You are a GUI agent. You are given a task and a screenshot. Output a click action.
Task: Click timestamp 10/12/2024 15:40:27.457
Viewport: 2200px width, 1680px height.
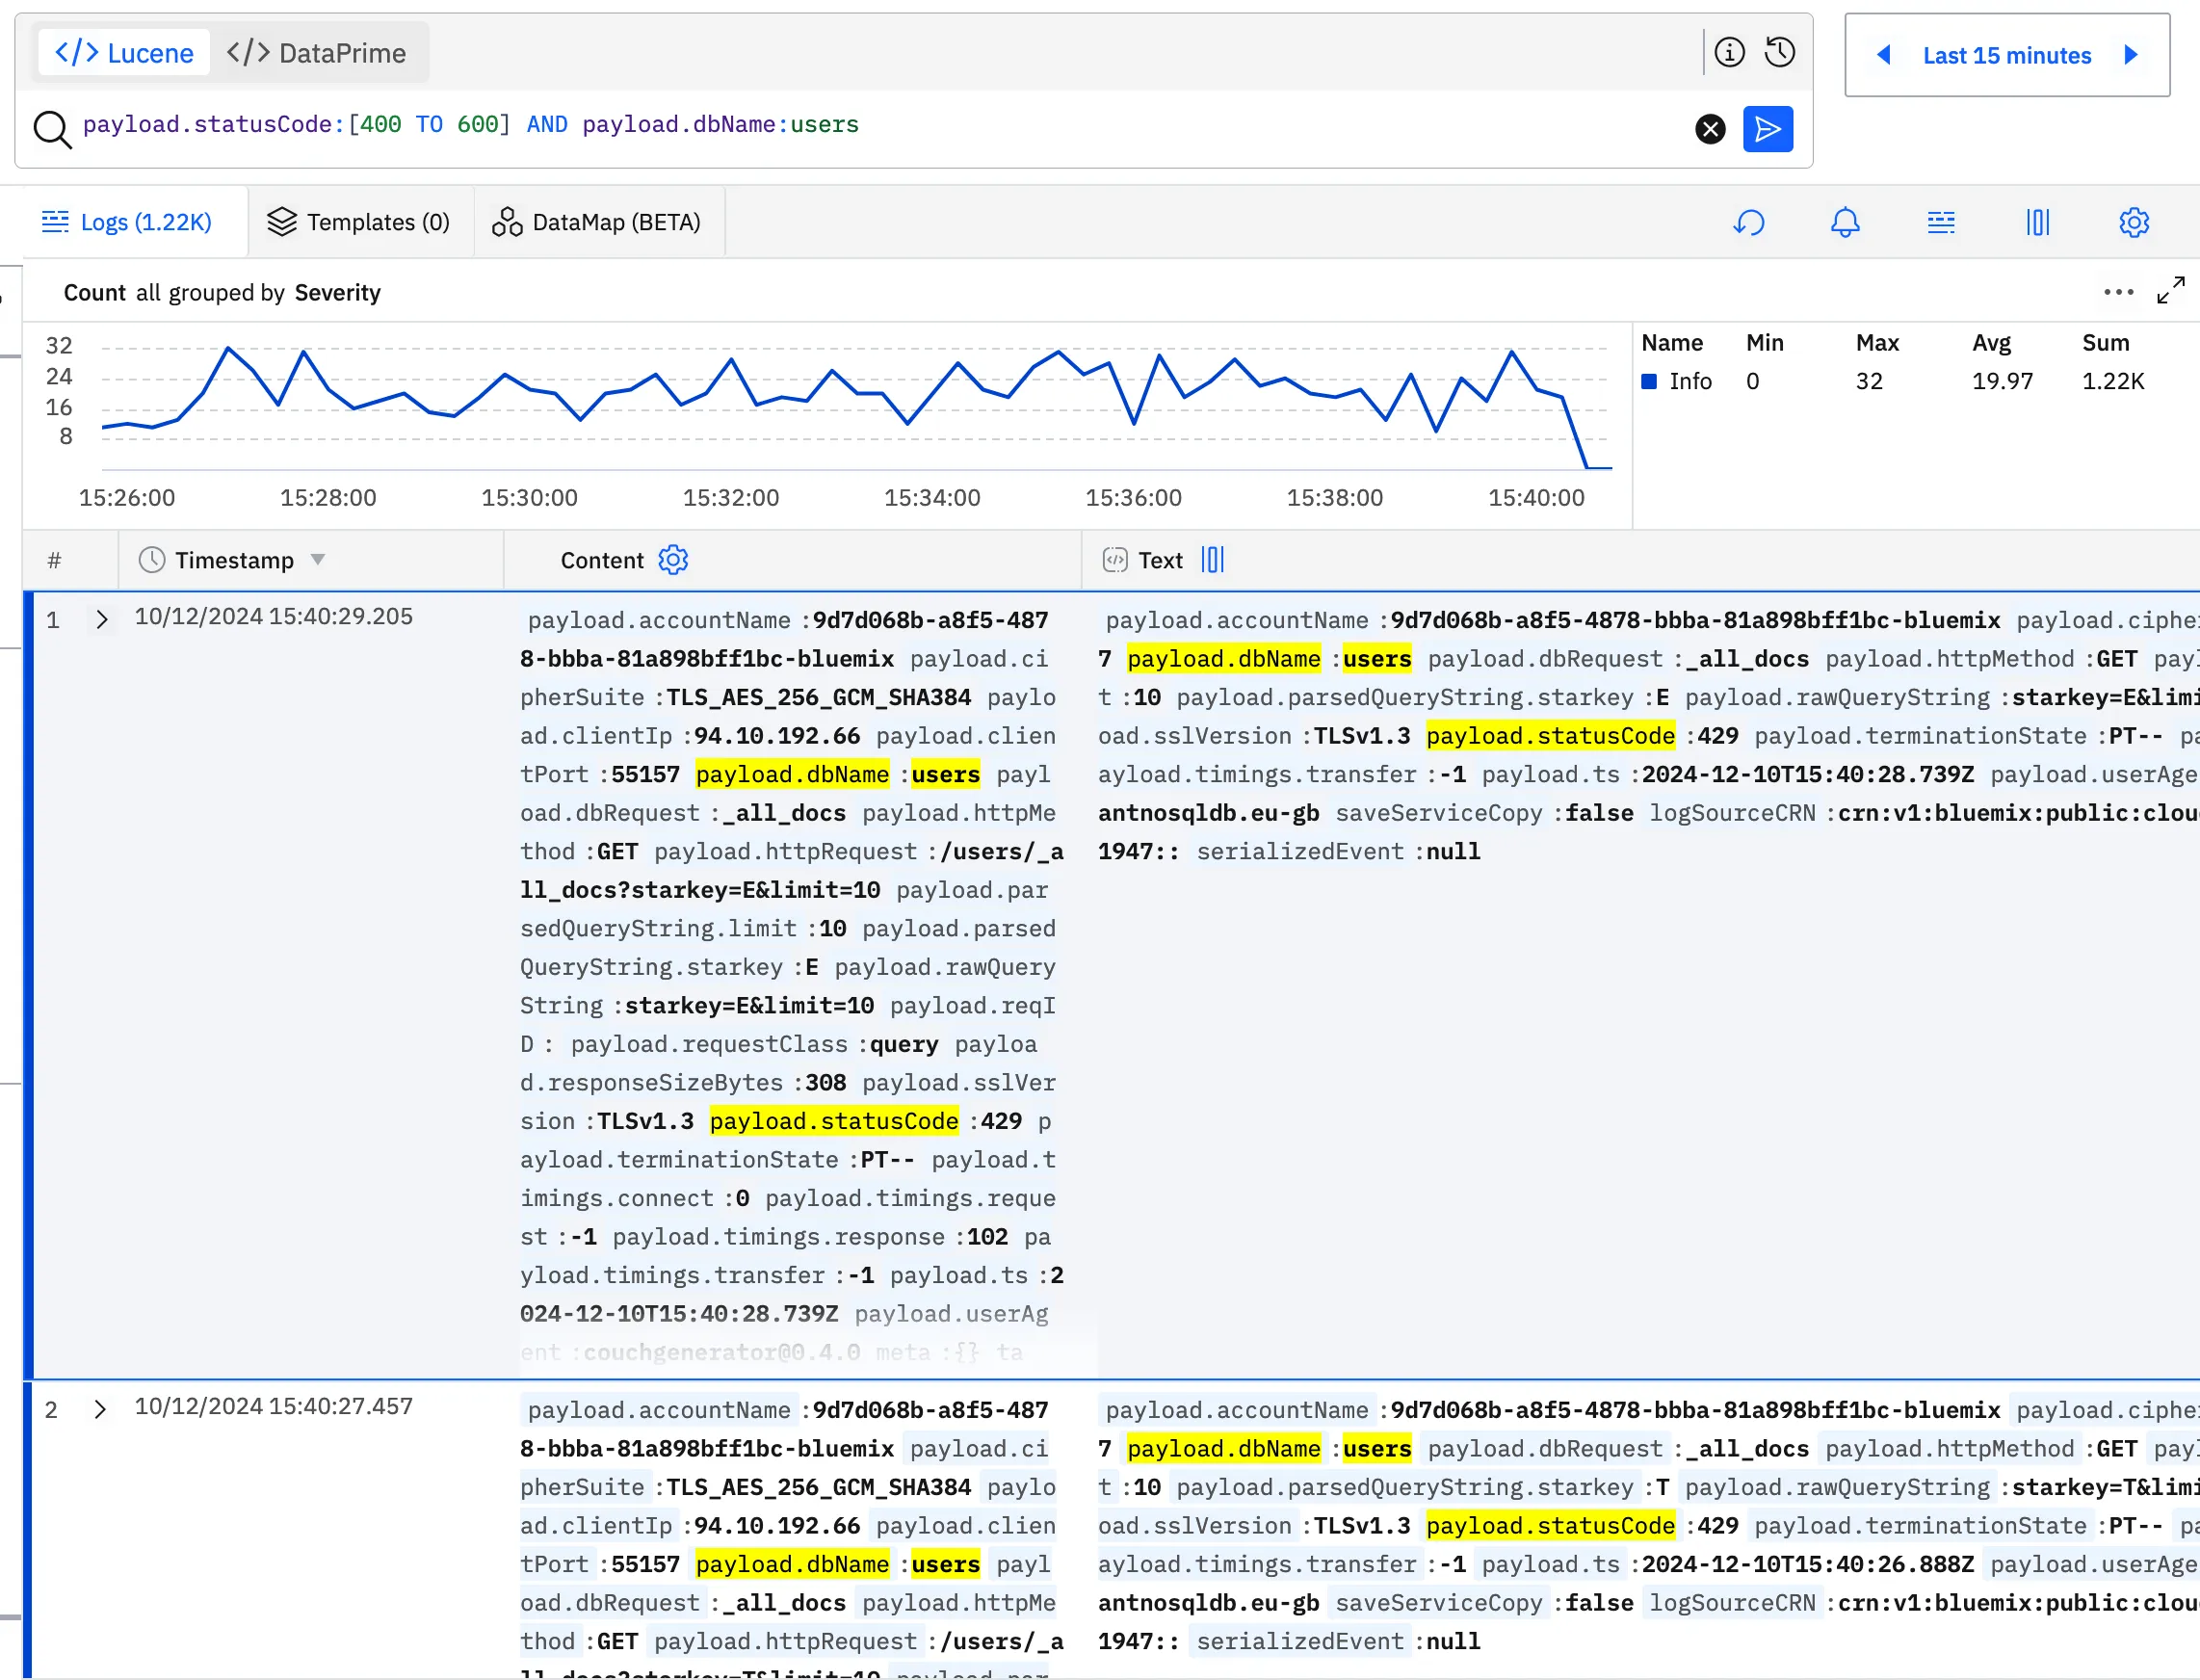pos(273,1407)
